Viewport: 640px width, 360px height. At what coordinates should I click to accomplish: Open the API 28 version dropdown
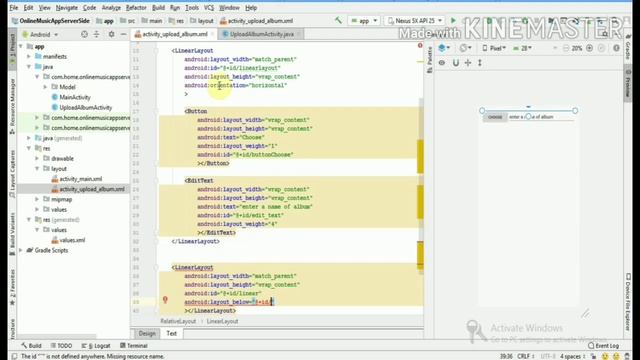[522, 48]
